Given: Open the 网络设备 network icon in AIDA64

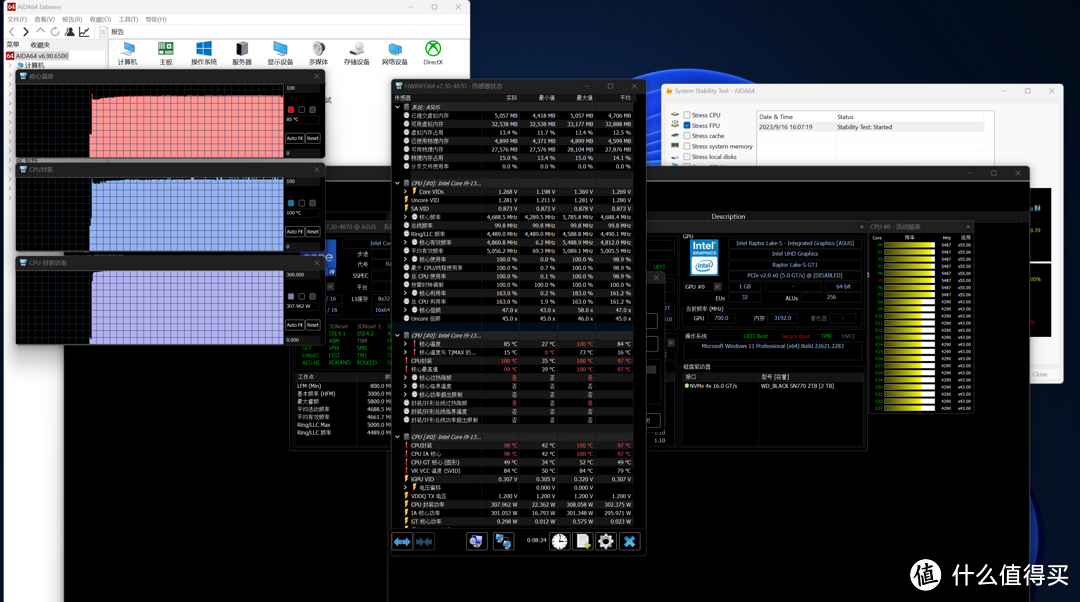Looking at the screenshot, I should (395, 53).
